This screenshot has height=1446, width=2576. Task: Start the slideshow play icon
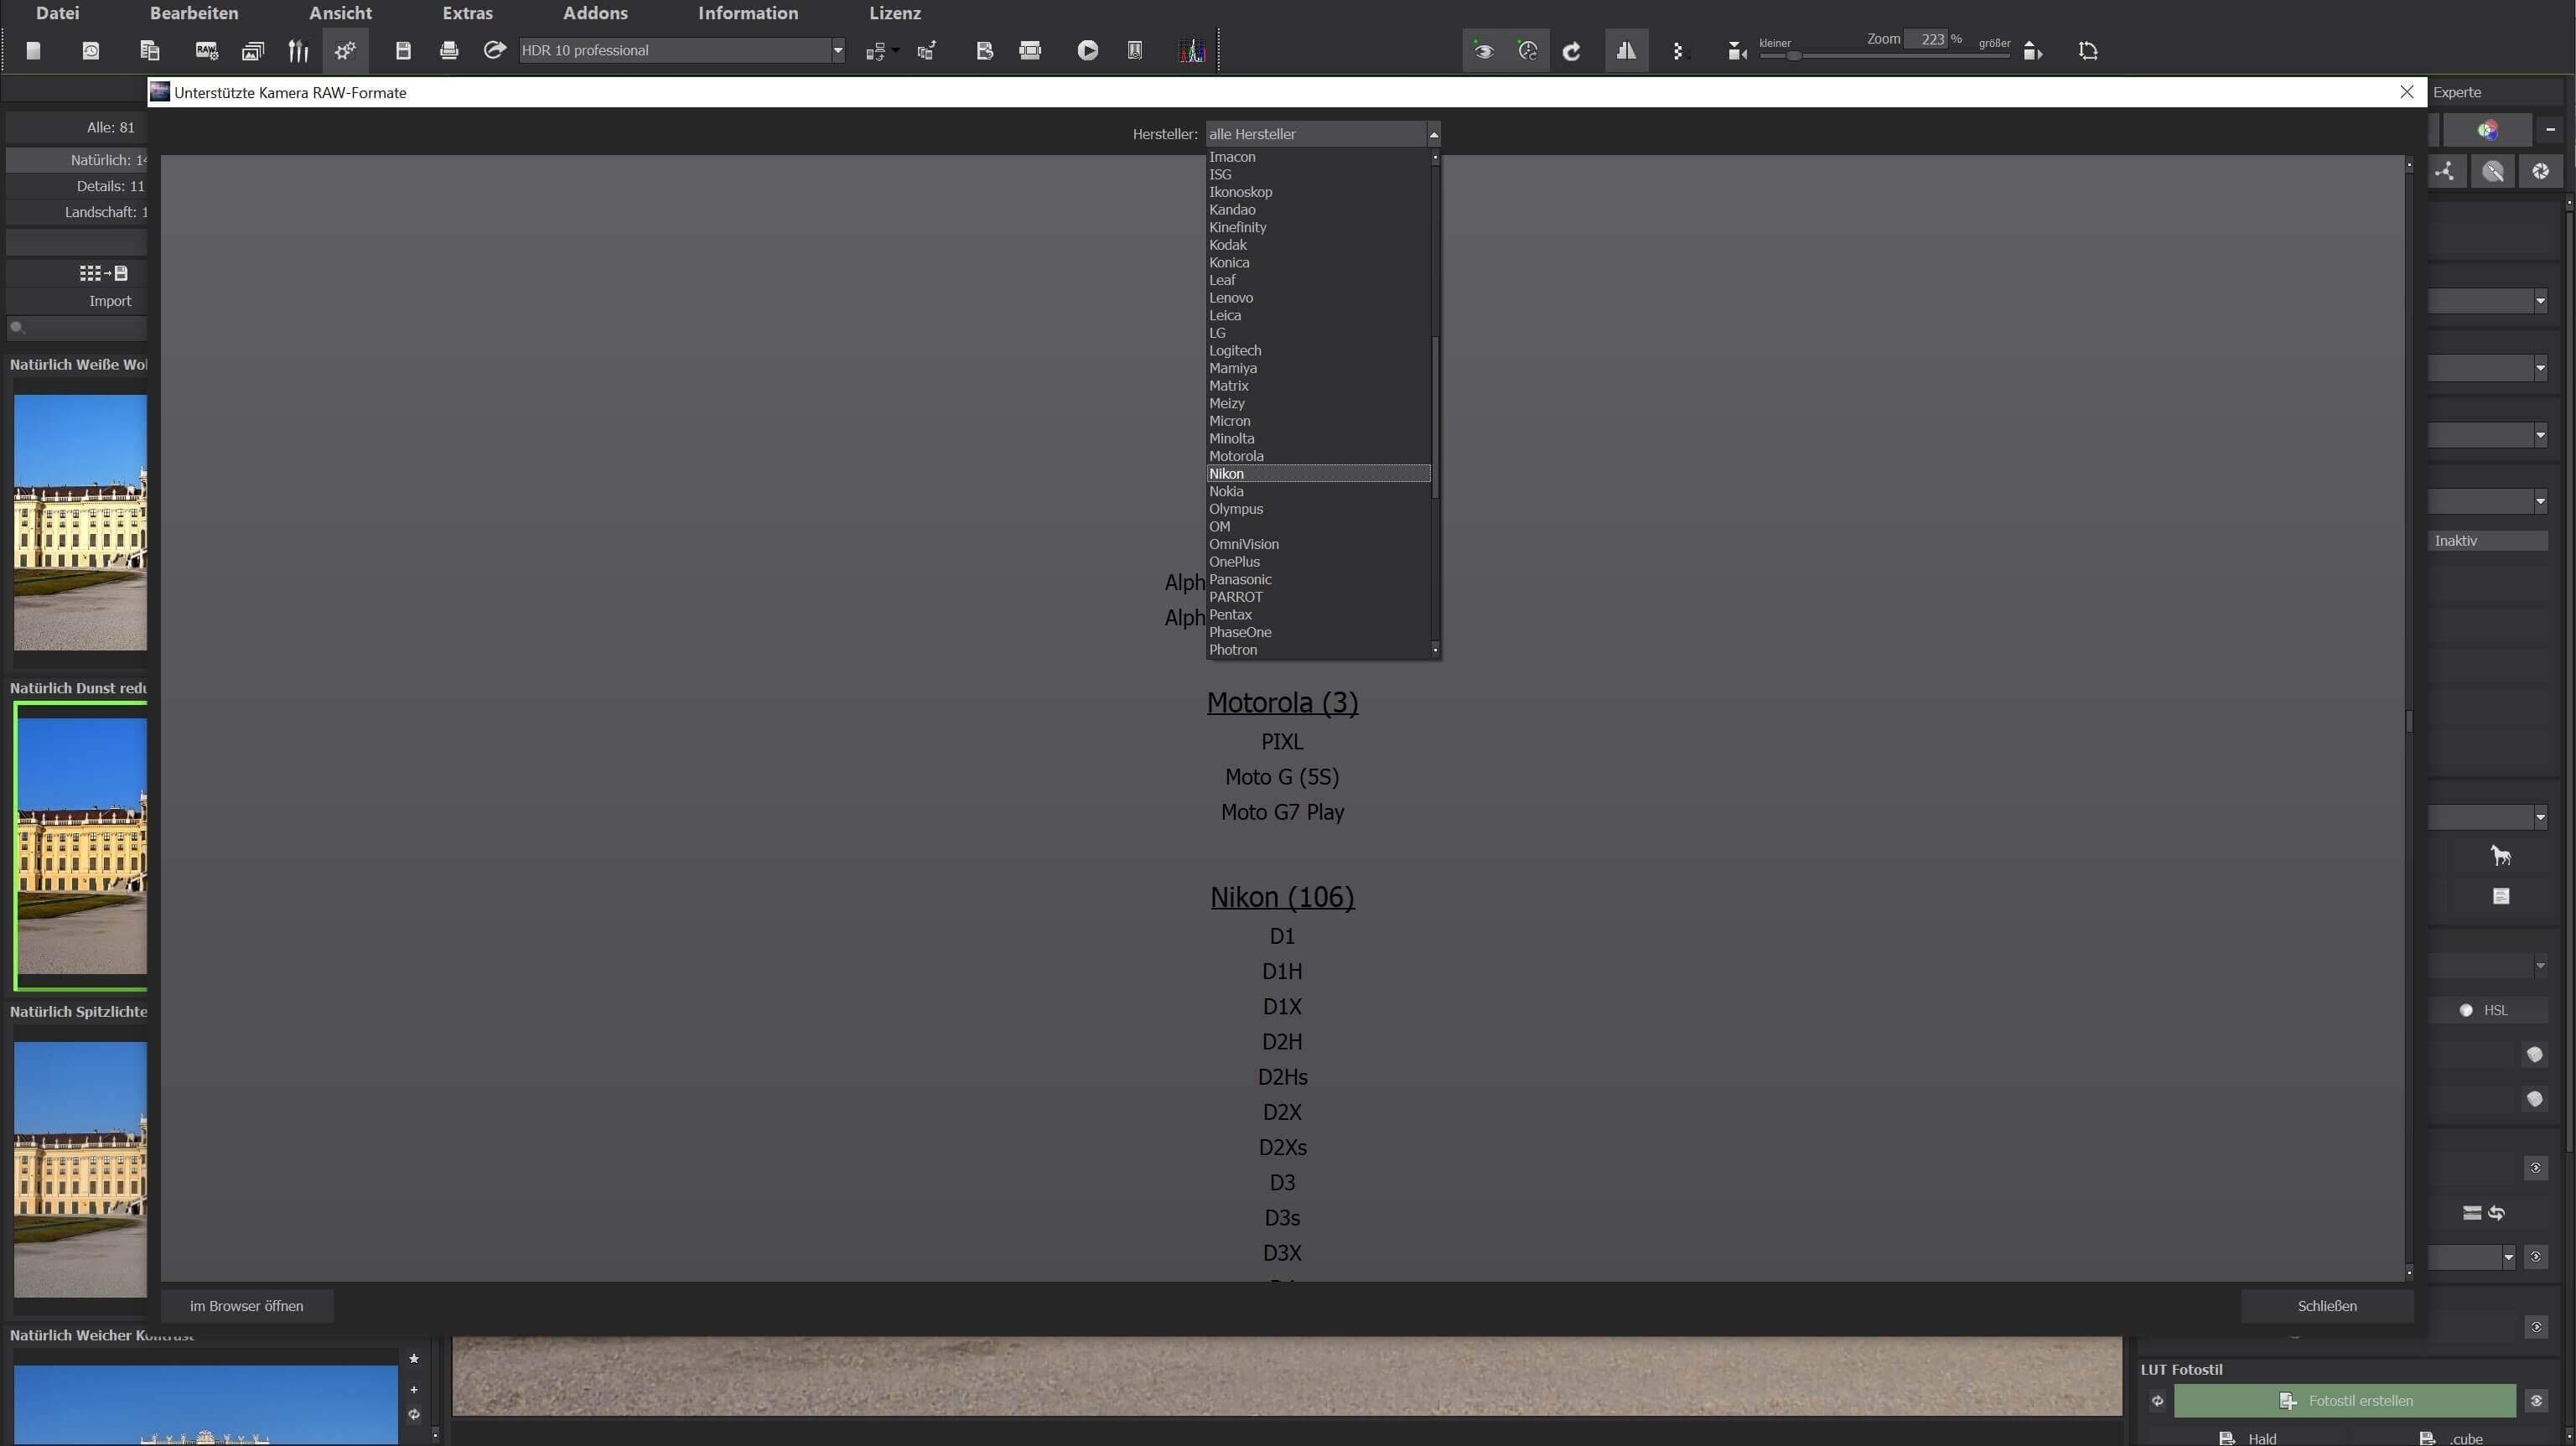coord(1088,50)
